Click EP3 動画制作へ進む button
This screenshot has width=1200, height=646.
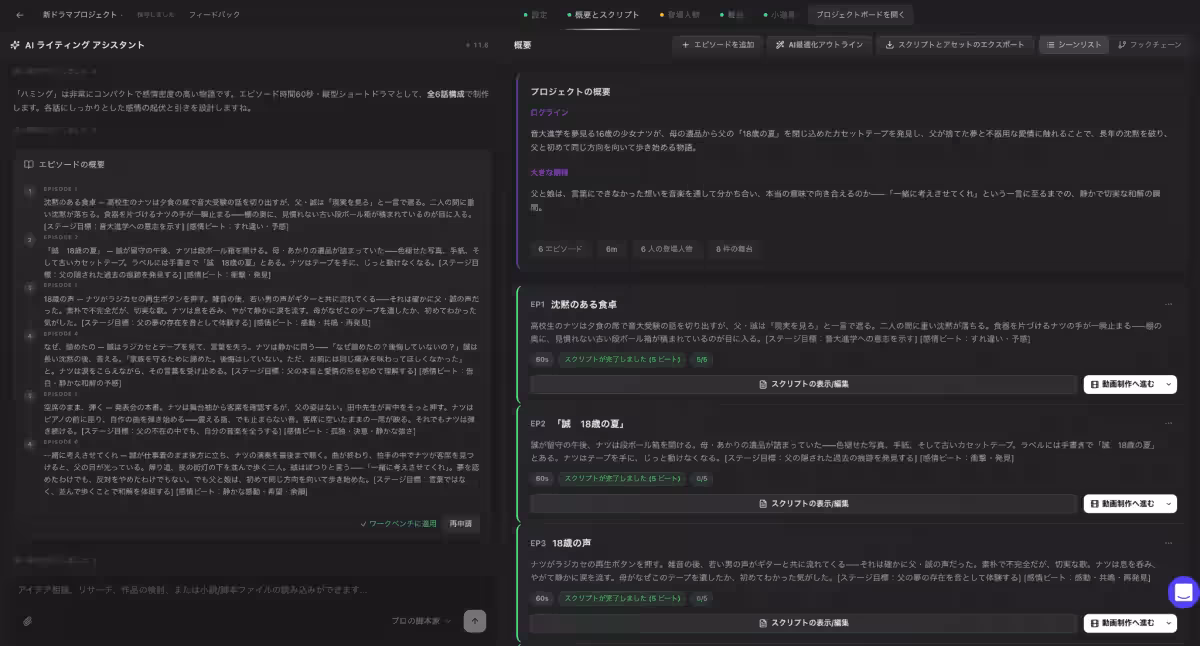(1122, 623)
